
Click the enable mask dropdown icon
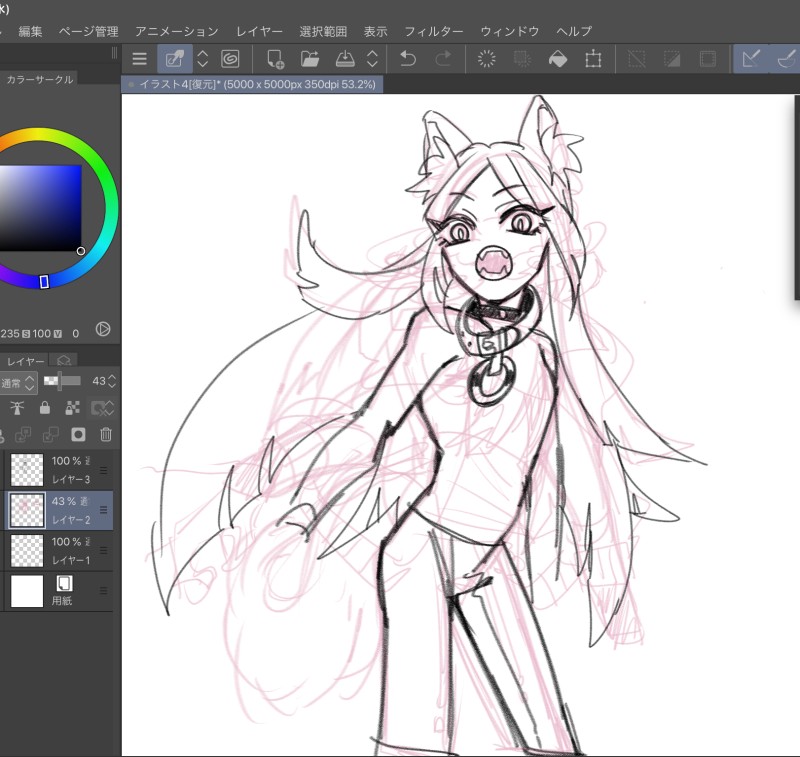(102, 408)
